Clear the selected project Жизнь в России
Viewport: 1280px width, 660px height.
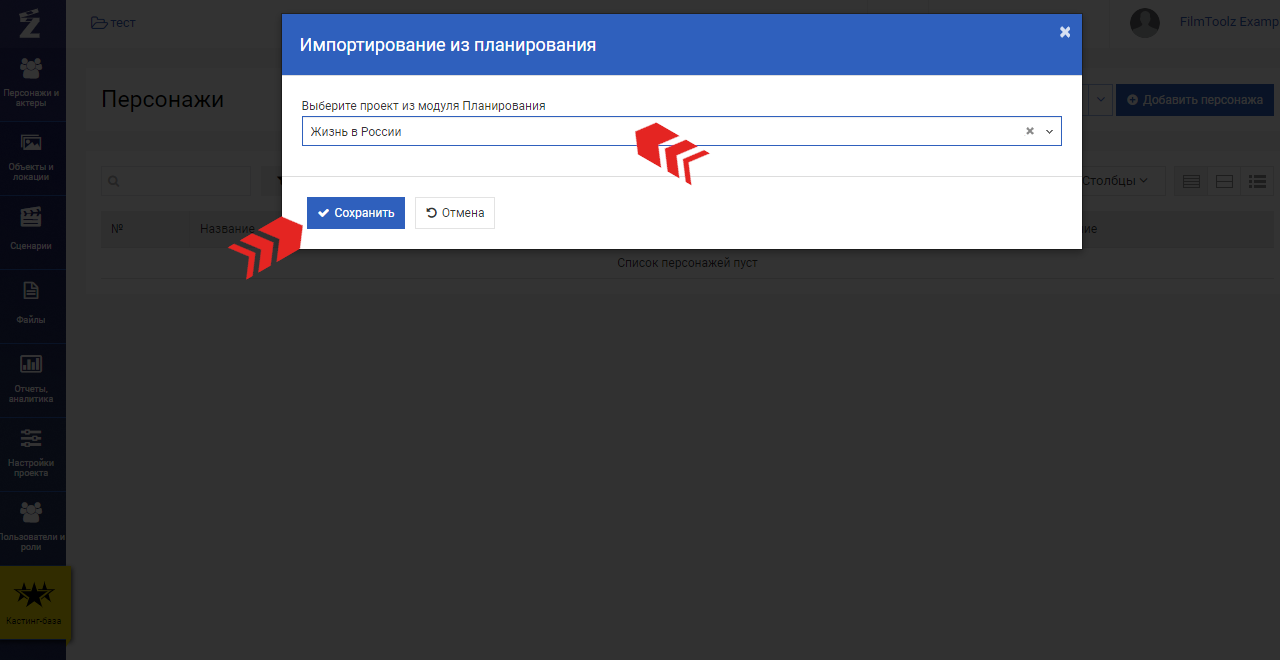pos(1030,131)
